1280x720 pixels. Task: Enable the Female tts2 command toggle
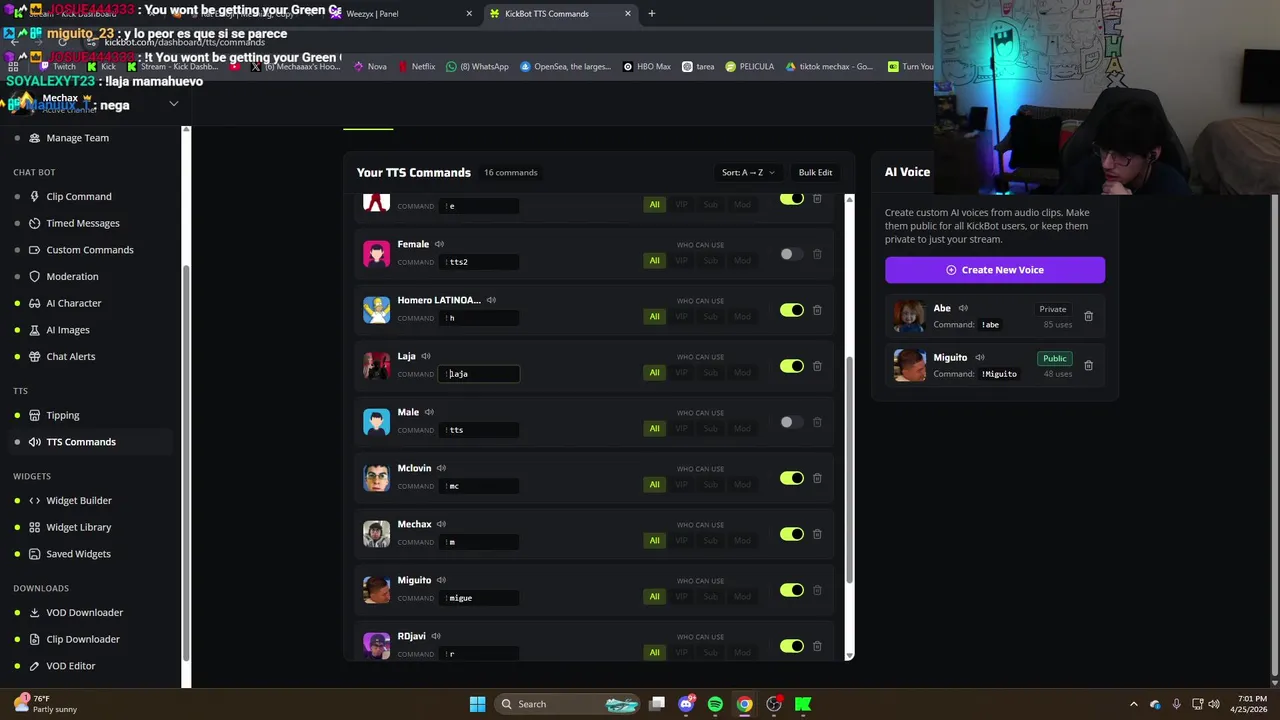(791, 254)
